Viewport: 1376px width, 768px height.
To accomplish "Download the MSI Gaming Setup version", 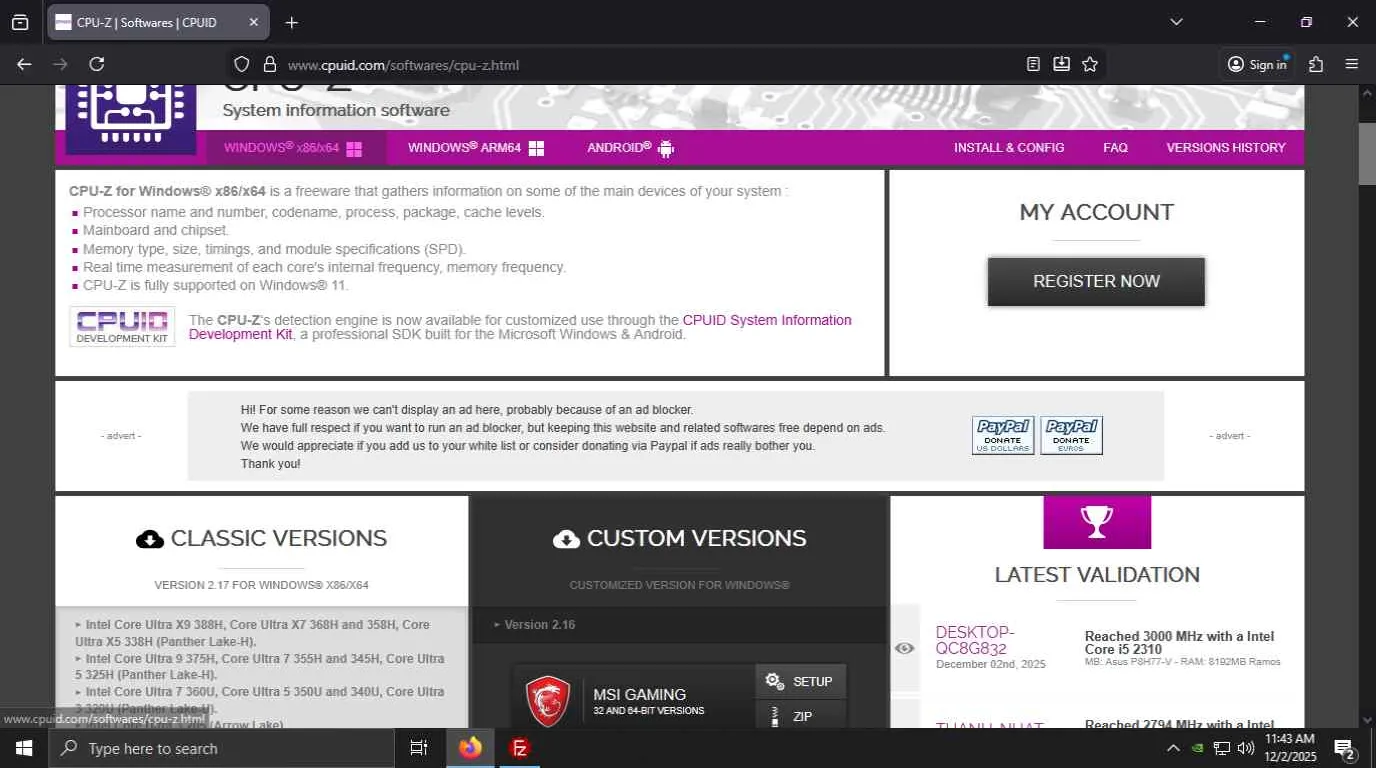I will (800, 682).
